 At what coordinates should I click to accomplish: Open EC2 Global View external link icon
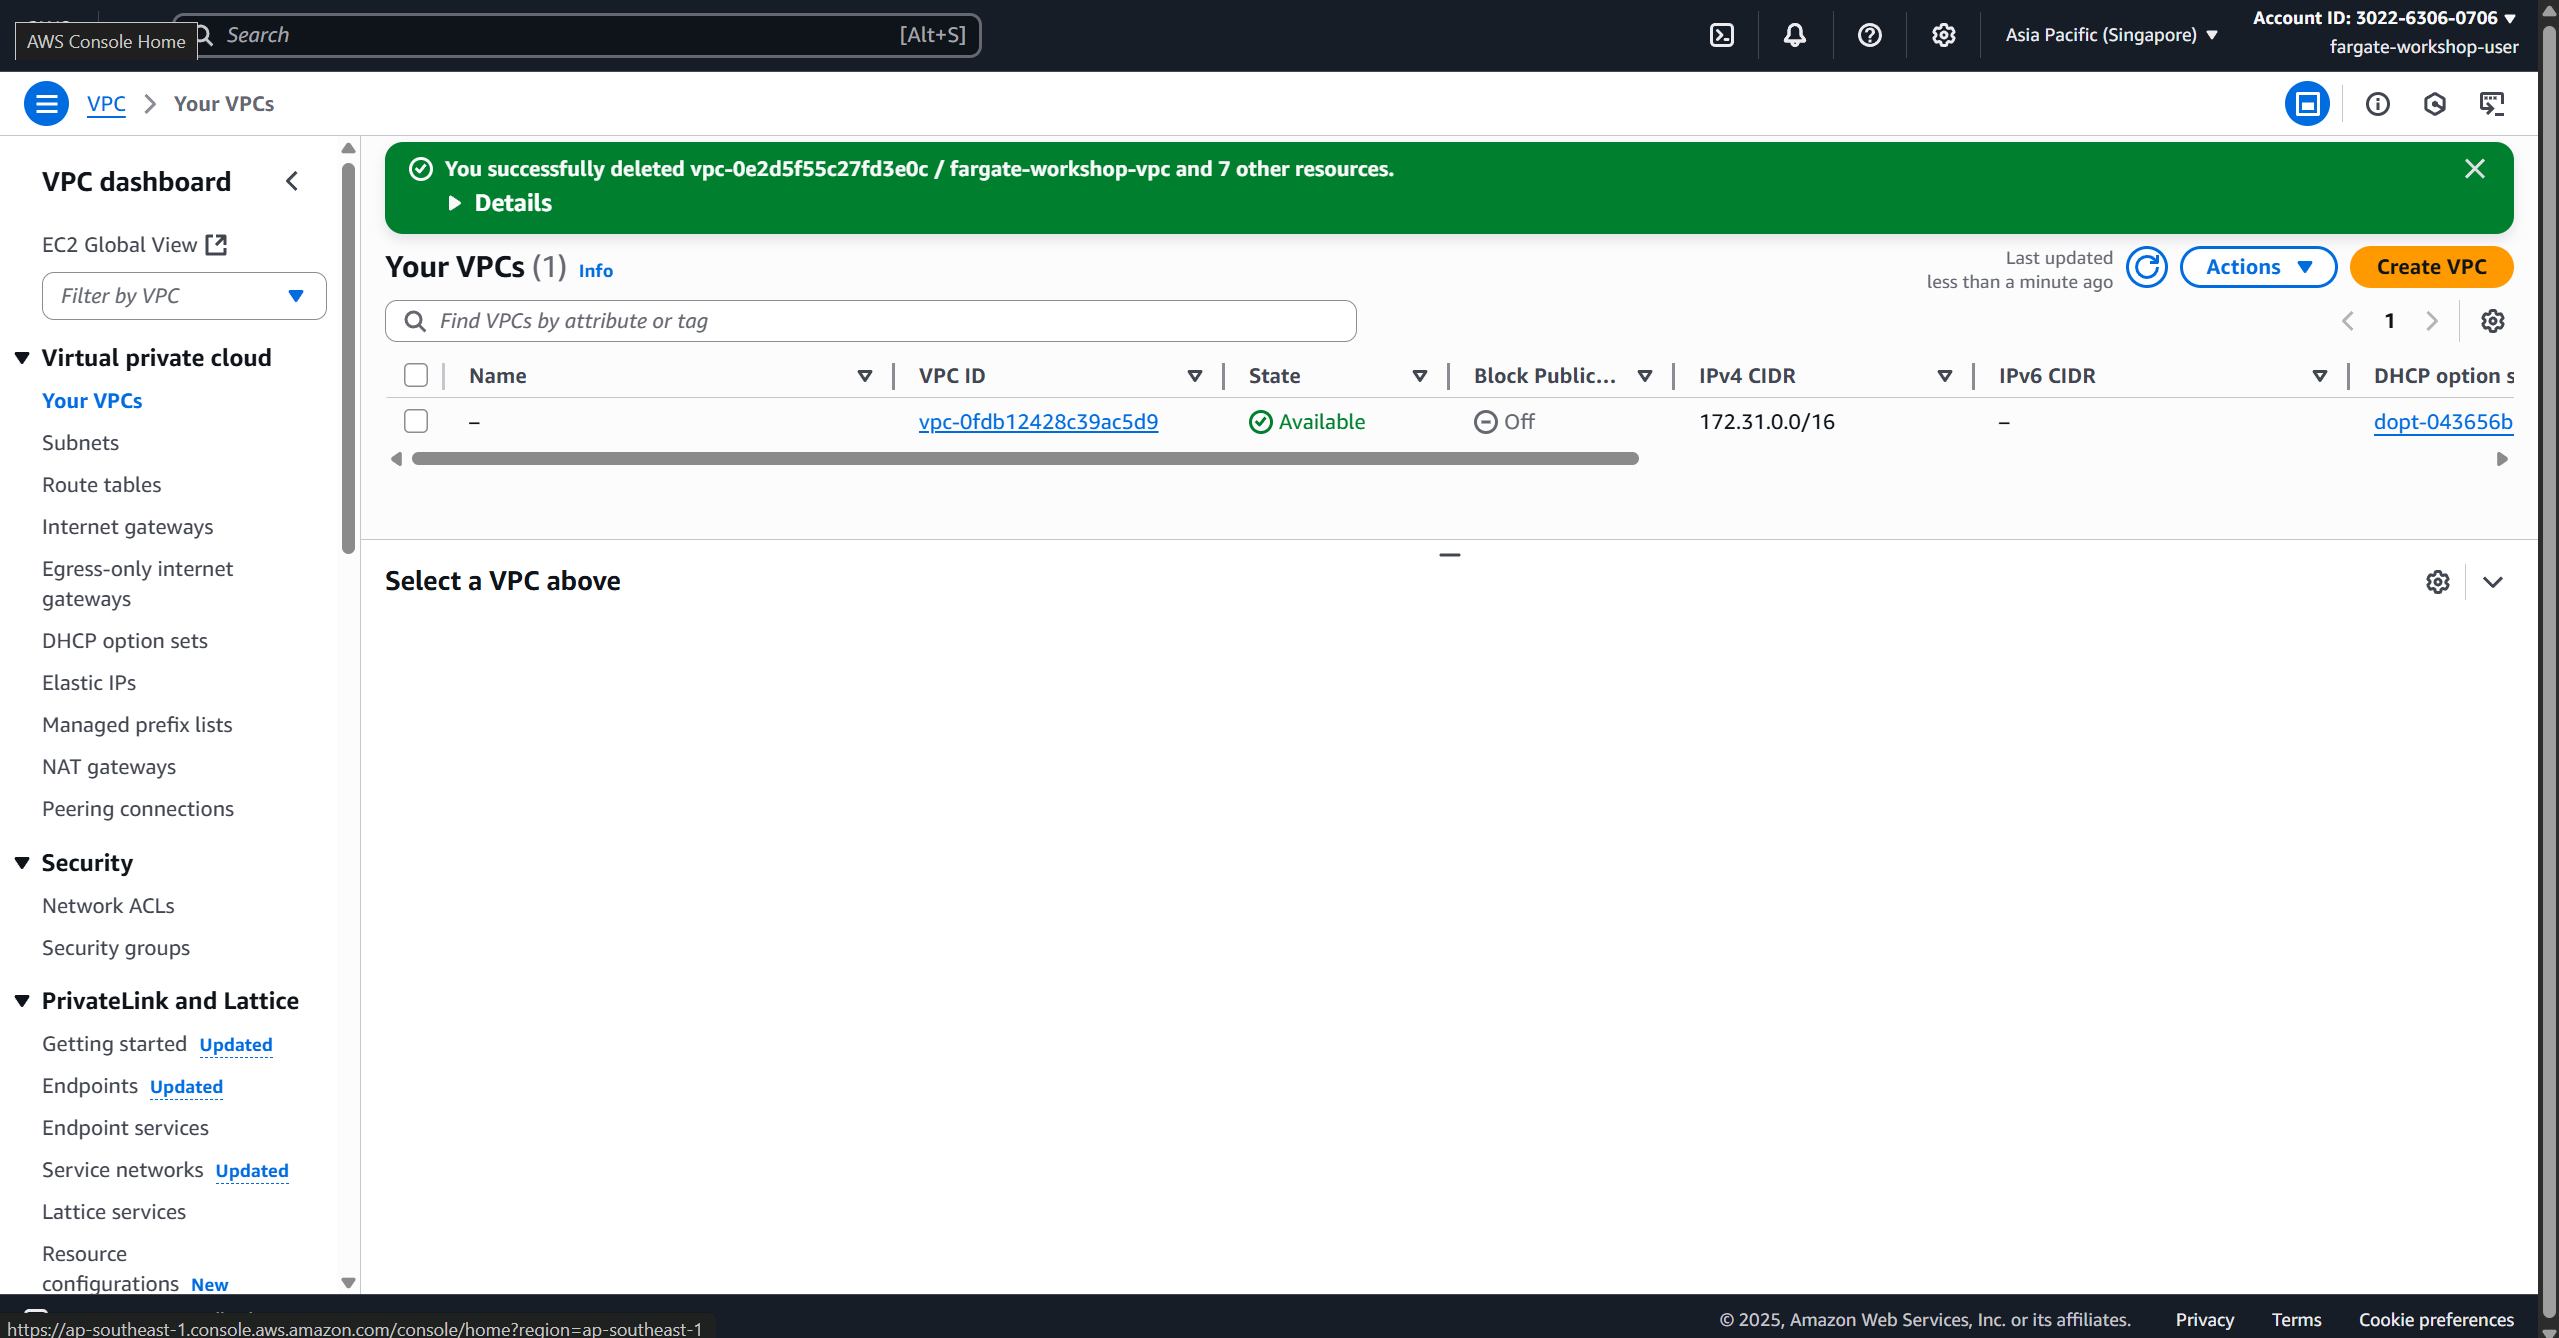[x=216, y=245]
